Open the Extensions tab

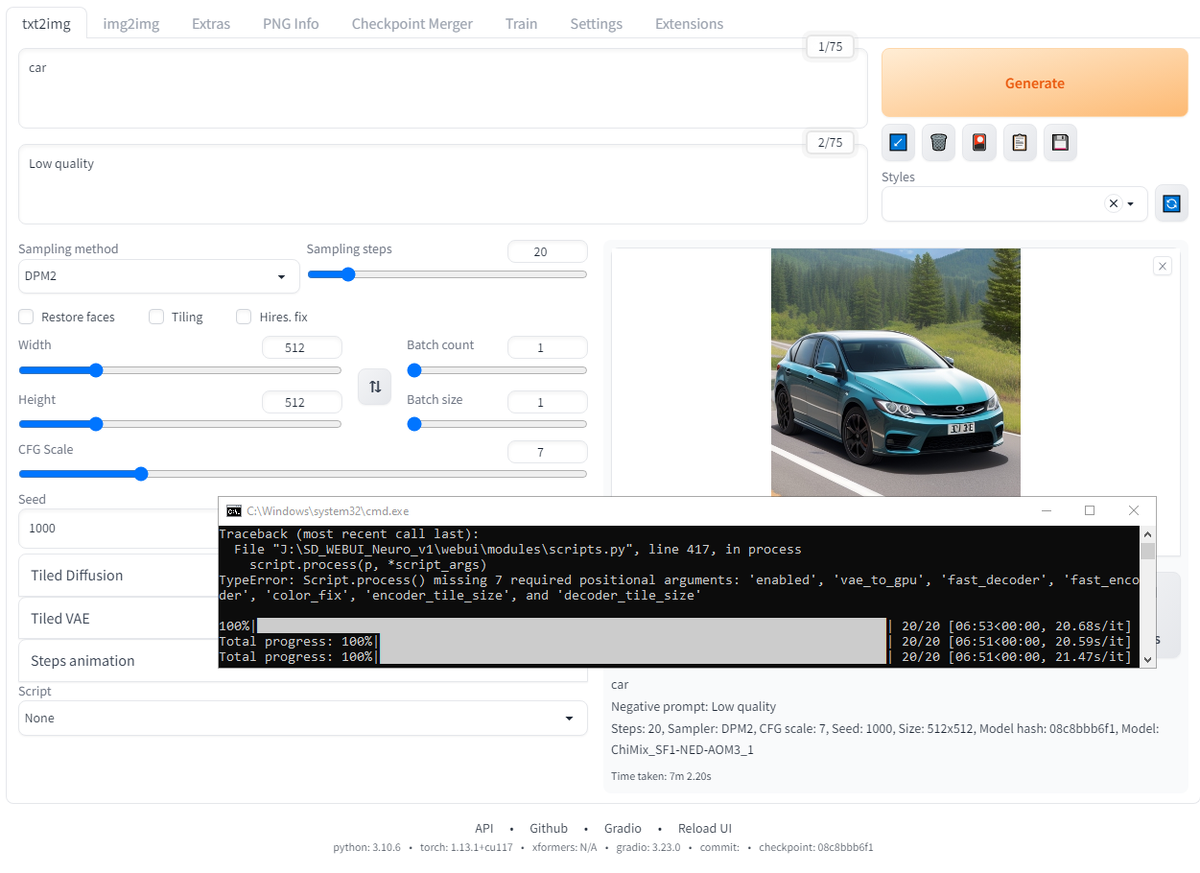point(689,23)
